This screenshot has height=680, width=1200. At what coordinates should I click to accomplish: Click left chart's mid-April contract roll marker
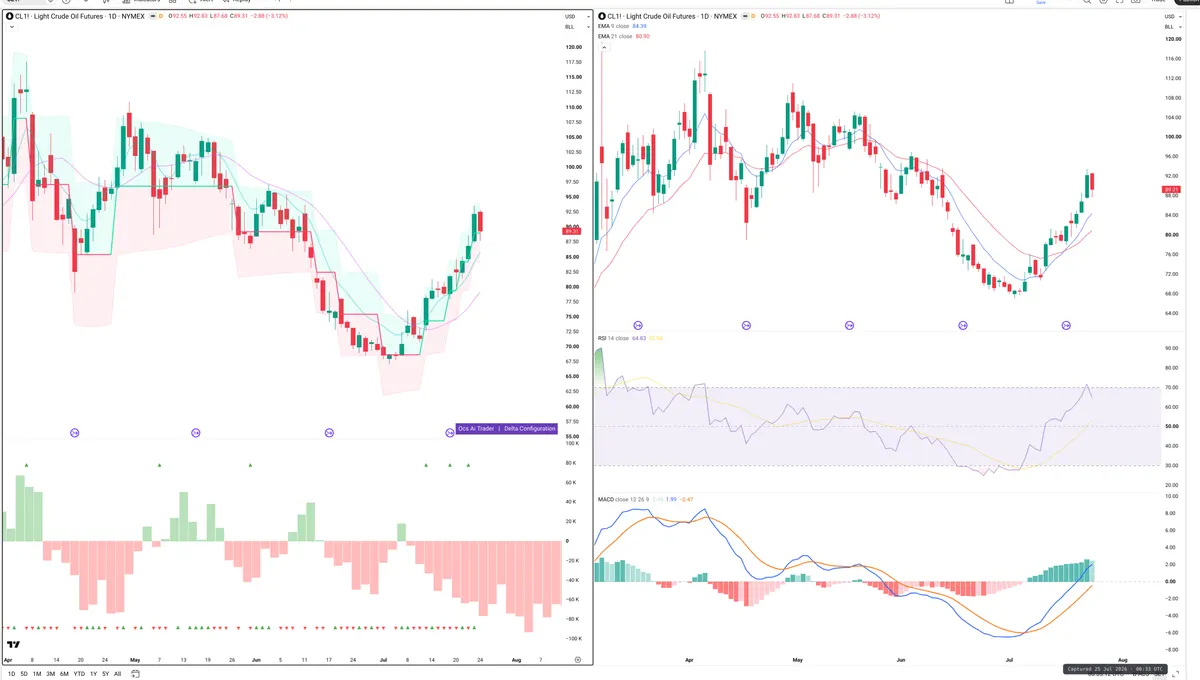pyautogui.click(x=74, y=432)
